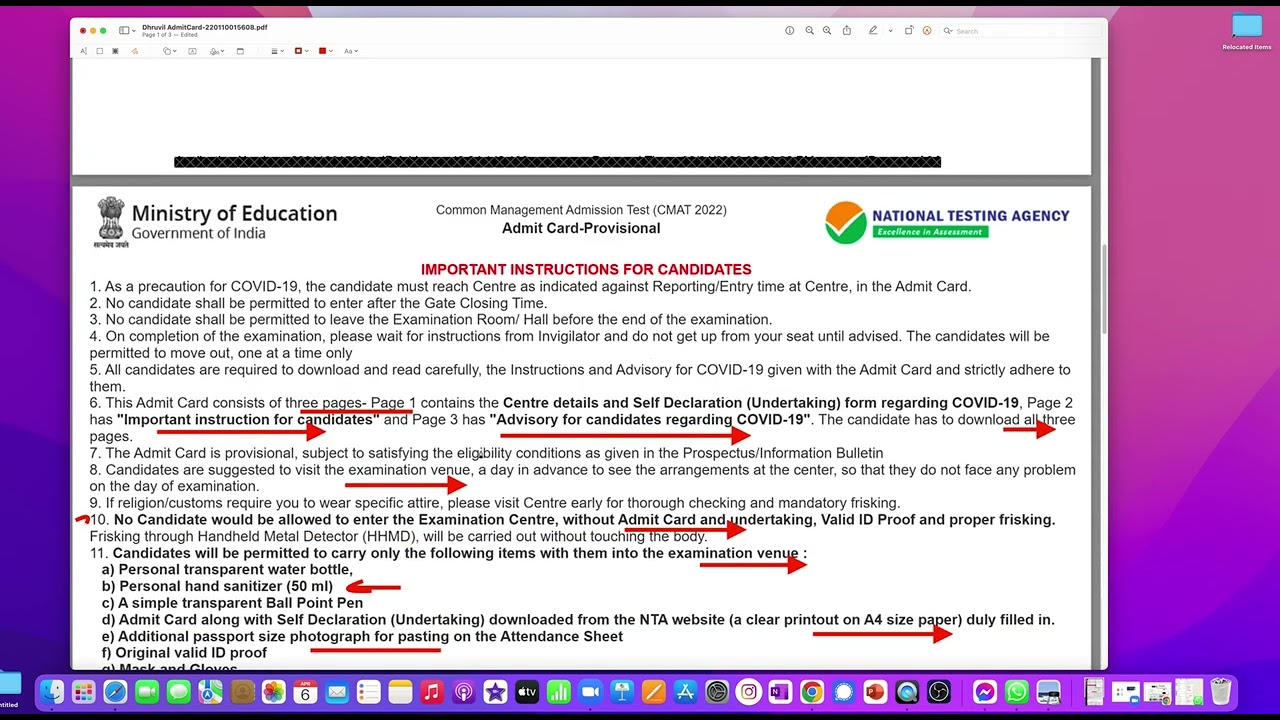Show the document Inspector info panel
1280x720 pixels.
[x=789, y=31]
